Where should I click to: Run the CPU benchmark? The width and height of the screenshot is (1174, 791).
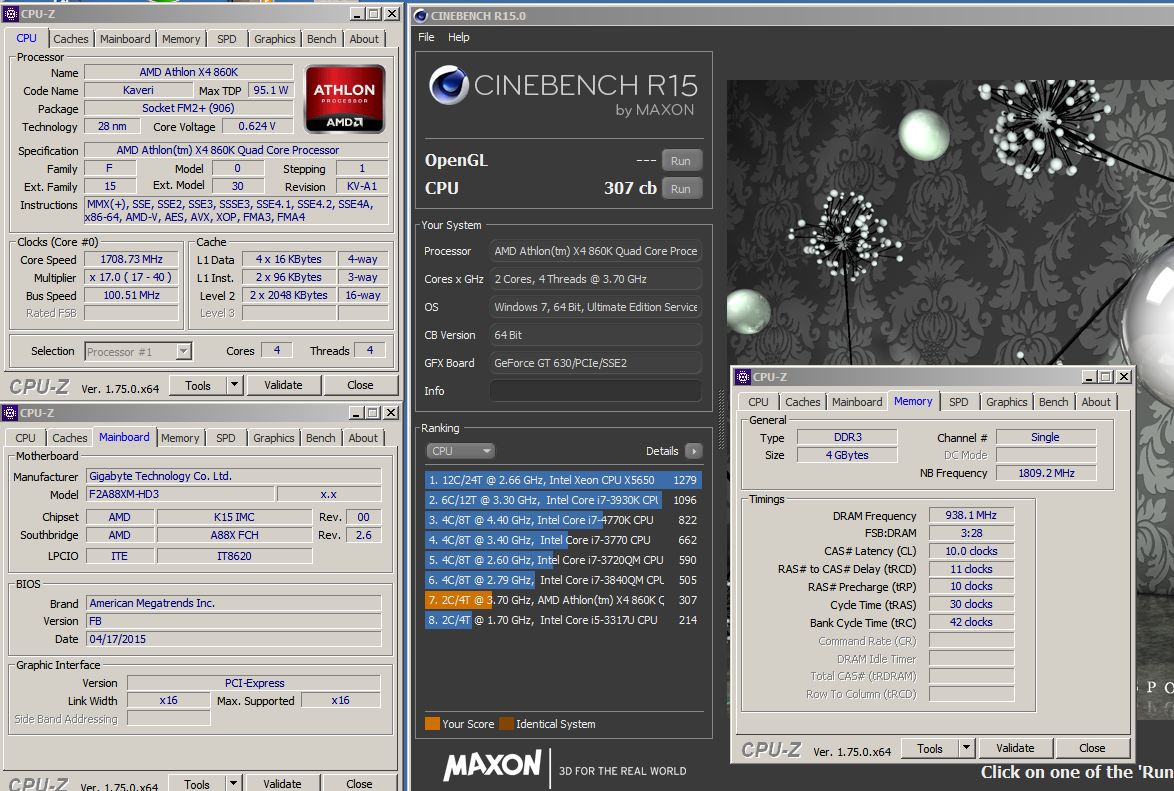[x=681, y=189]
